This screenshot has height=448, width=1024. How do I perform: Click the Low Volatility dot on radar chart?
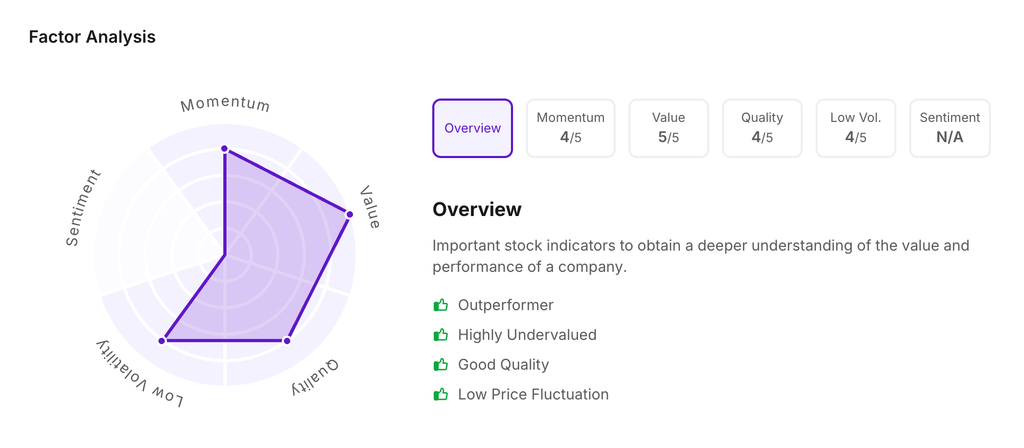(162, 341)
